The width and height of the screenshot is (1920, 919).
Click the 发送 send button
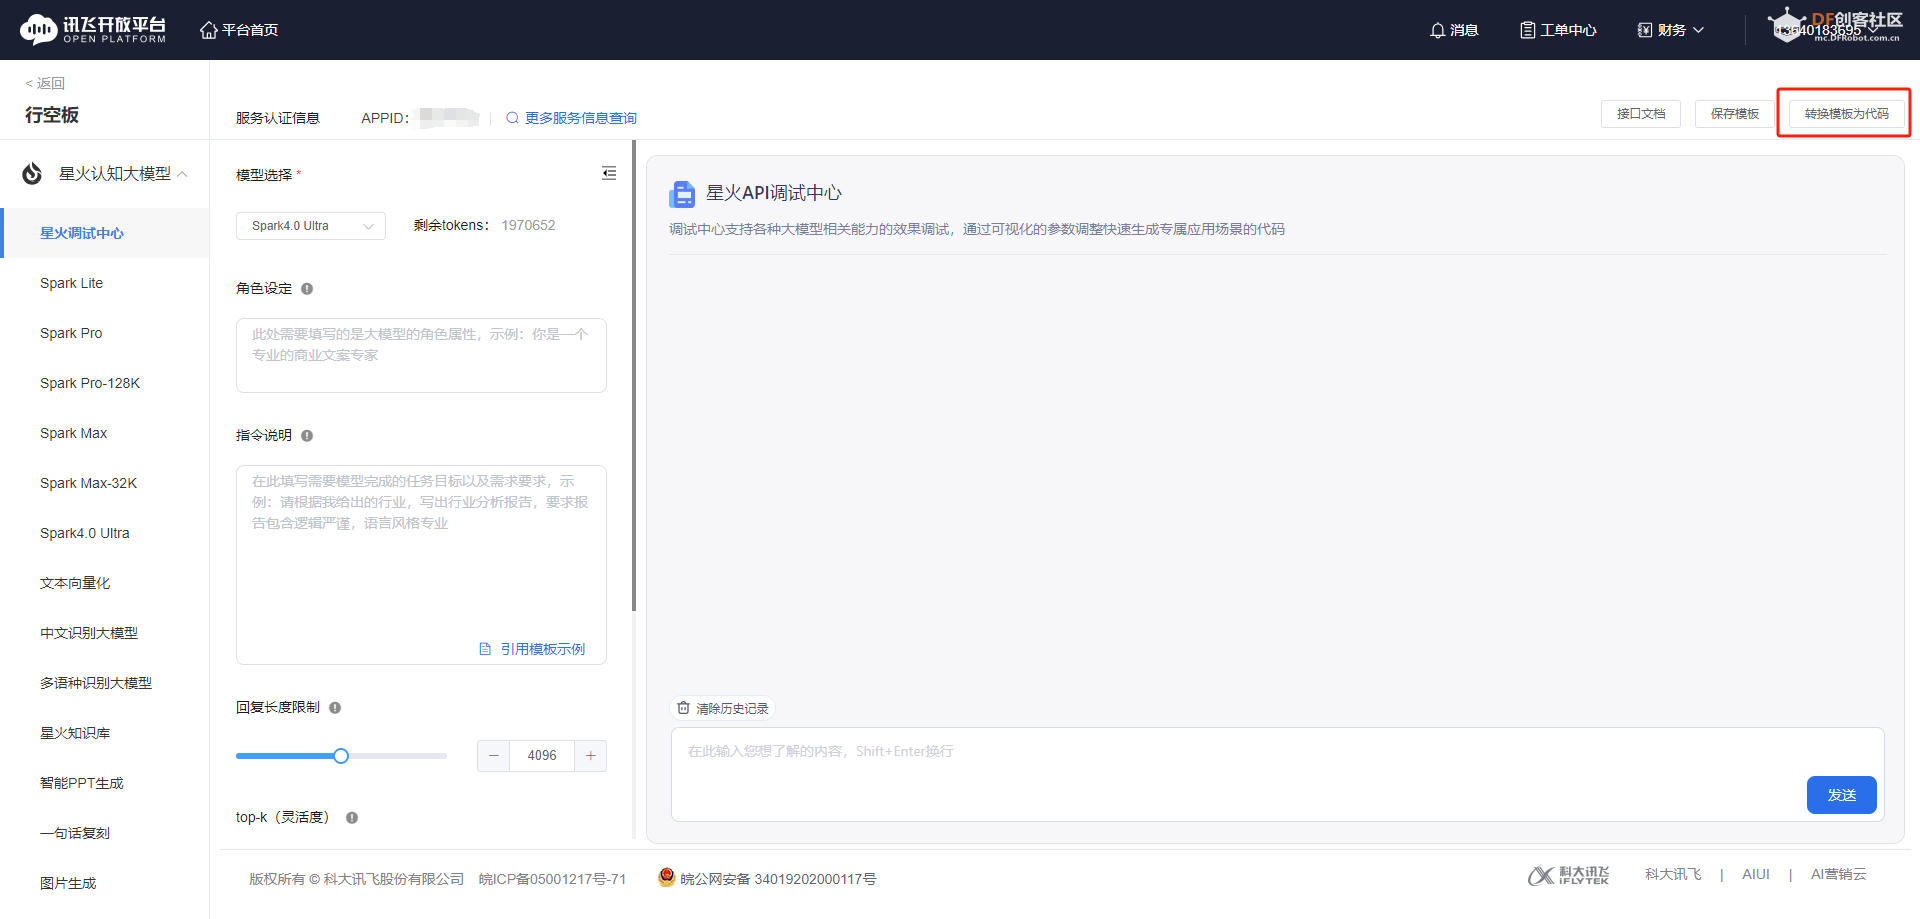click(x=1842, y=795)
